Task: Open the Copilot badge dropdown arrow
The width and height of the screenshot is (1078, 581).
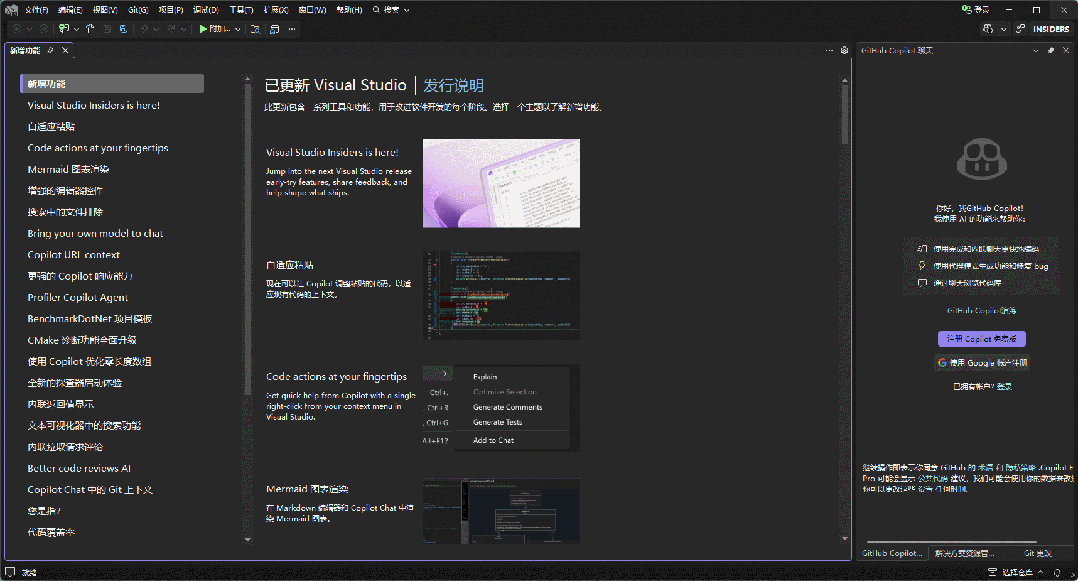Action: pyautogui.click(x=1003, y=29)
